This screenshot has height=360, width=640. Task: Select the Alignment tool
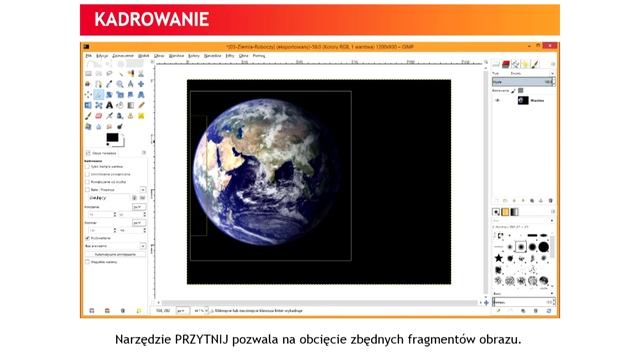(88, 95)
